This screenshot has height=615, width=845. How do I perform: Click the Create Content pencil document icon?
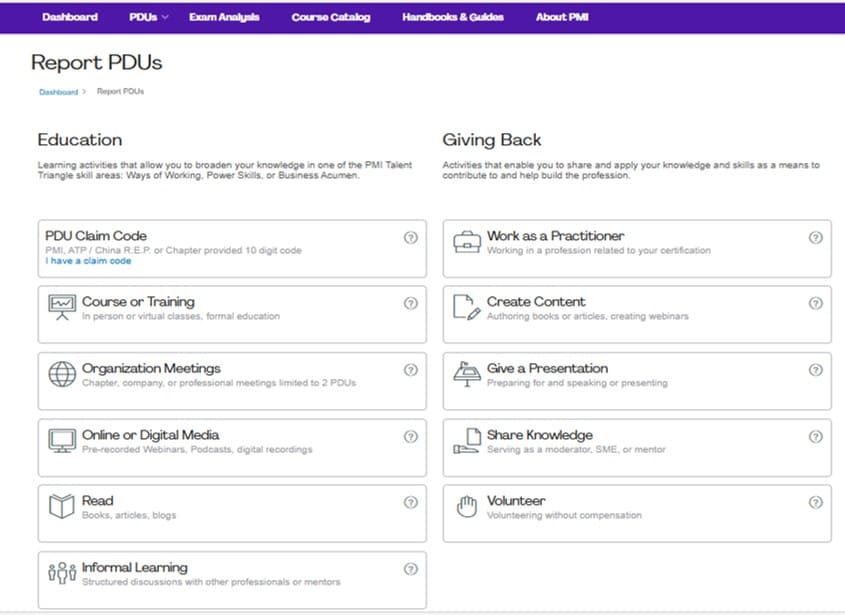467,307
